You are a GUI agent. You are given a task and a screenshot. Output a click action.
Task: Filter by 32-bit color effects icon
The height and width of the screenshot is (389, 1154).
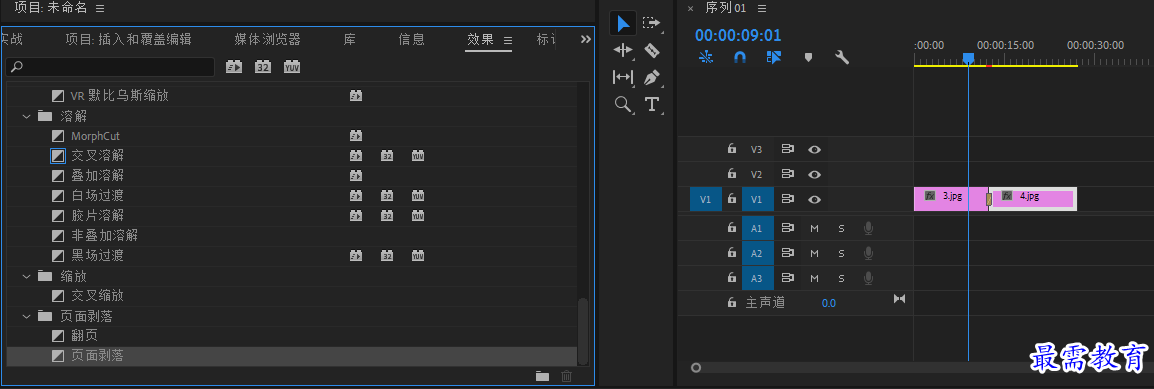pos(263,67)
